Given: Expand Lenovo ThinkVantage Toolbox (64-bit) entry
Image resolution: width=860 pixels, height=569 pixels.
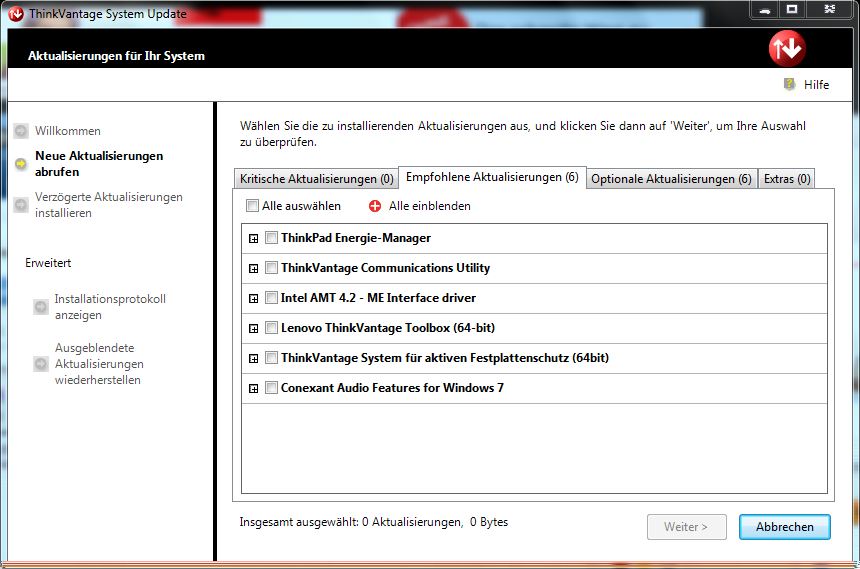Looking at the screenshot, I should point(253,329).
